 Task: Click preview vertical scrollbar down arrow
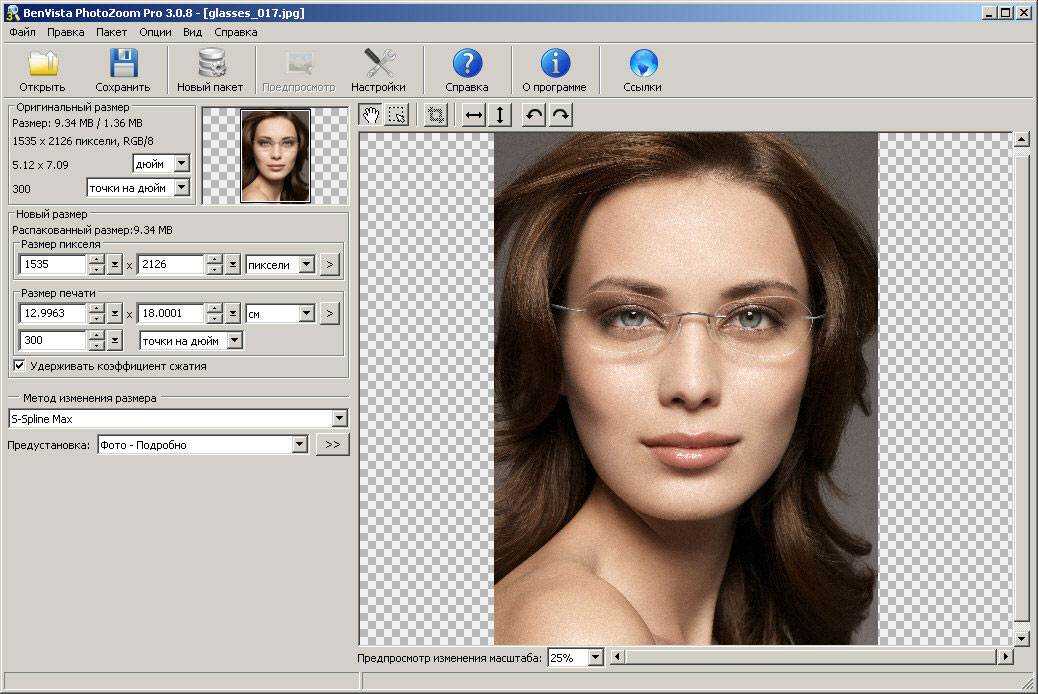(x=1021, y=638)
